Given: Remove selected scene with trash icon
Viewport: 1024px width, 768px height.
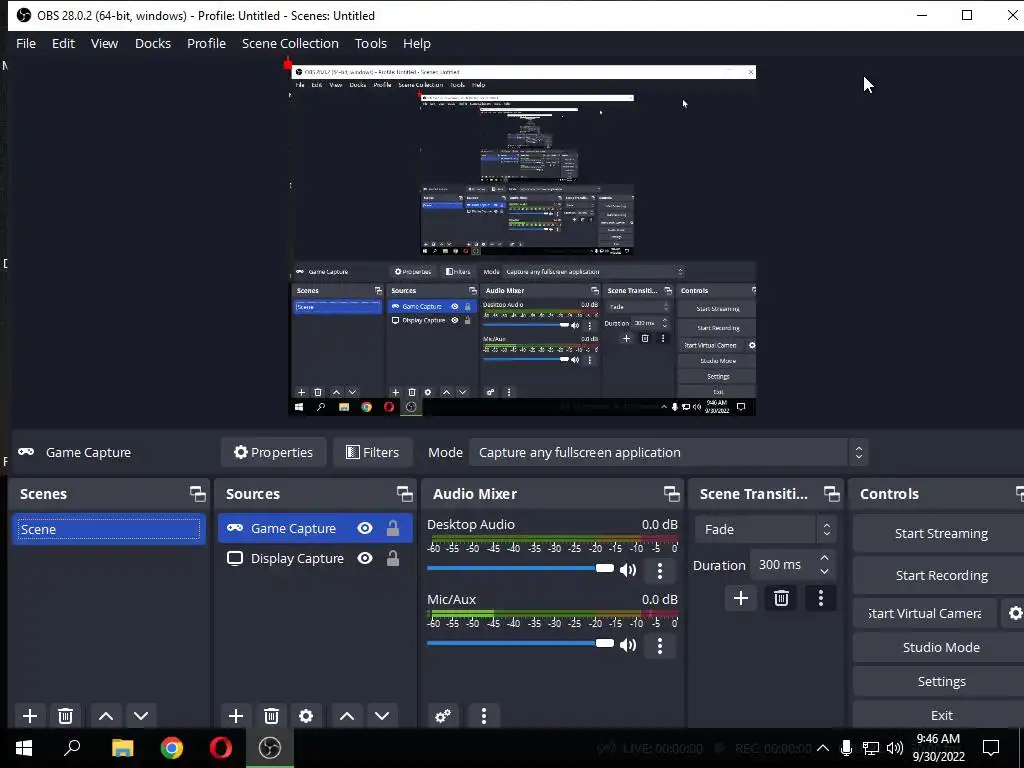Looking at the screenshot, I should point(65,716).
